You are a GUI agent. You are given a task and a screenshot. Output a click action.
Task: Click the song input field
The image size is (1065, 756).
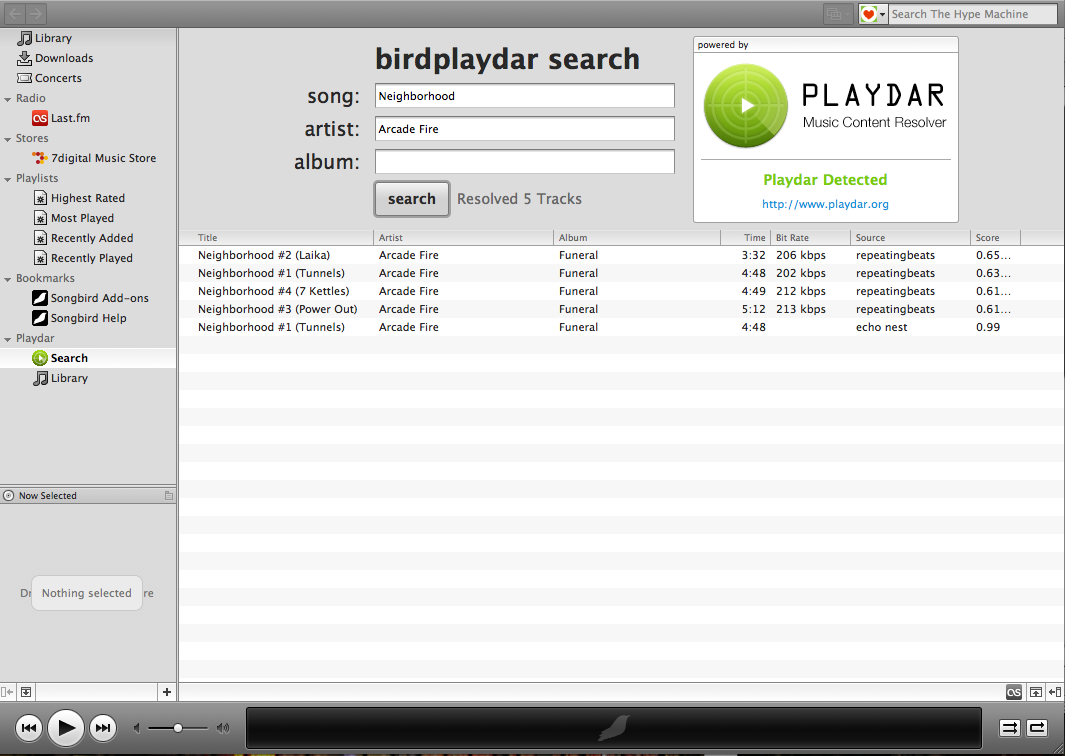(x=524, y=96)
